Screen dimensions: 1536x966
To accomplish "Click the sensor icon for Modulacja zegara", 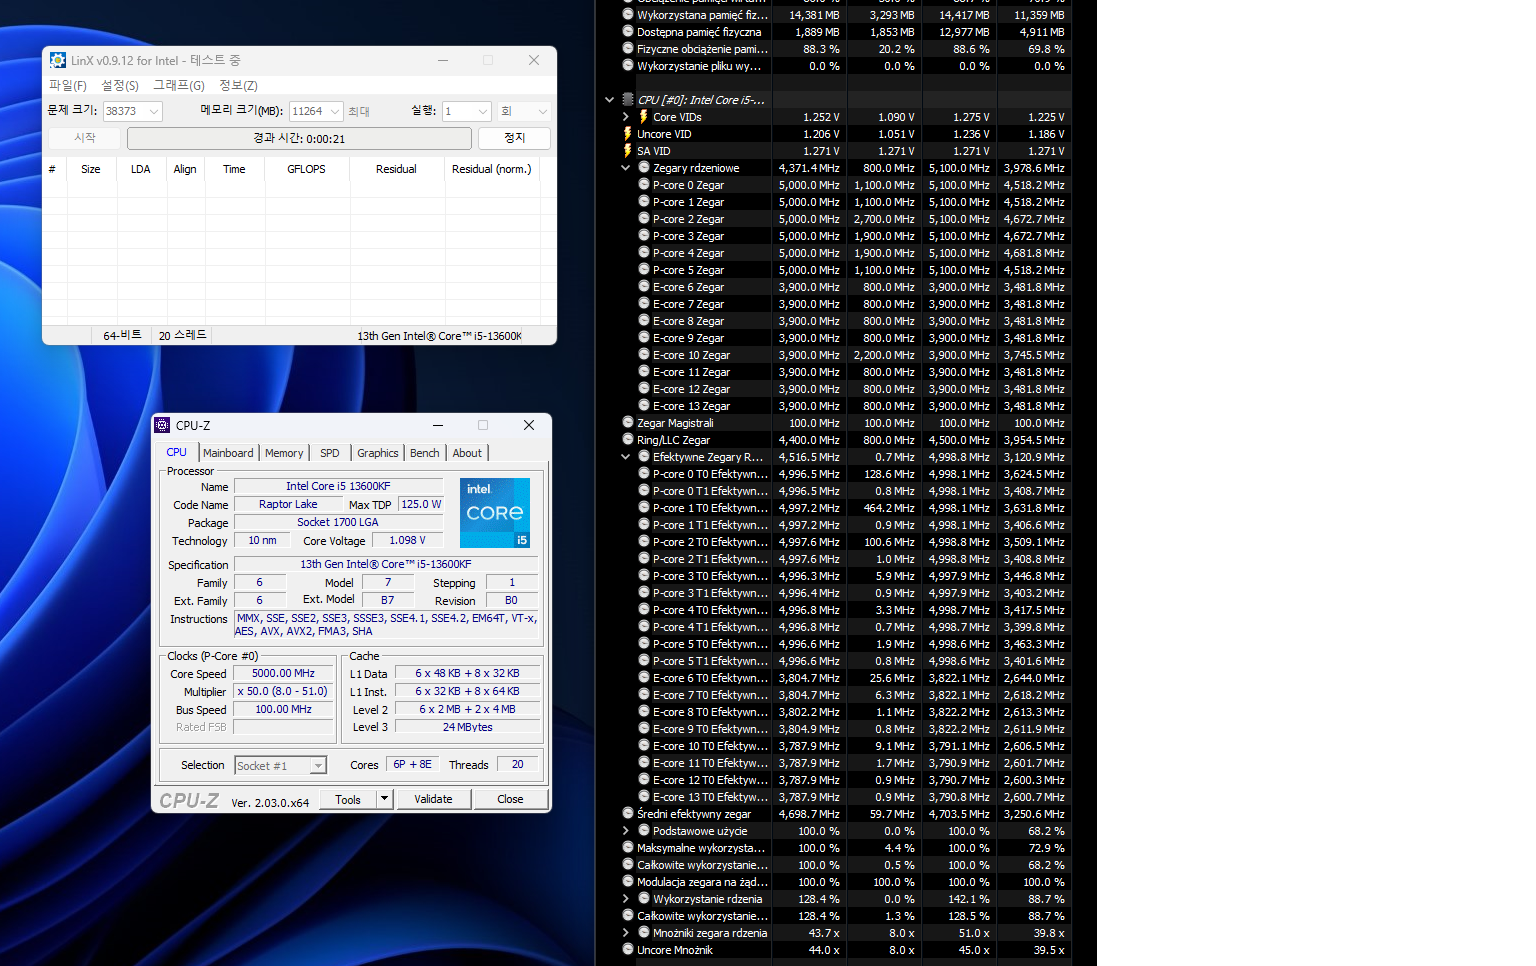I will (x=628, y=882).
